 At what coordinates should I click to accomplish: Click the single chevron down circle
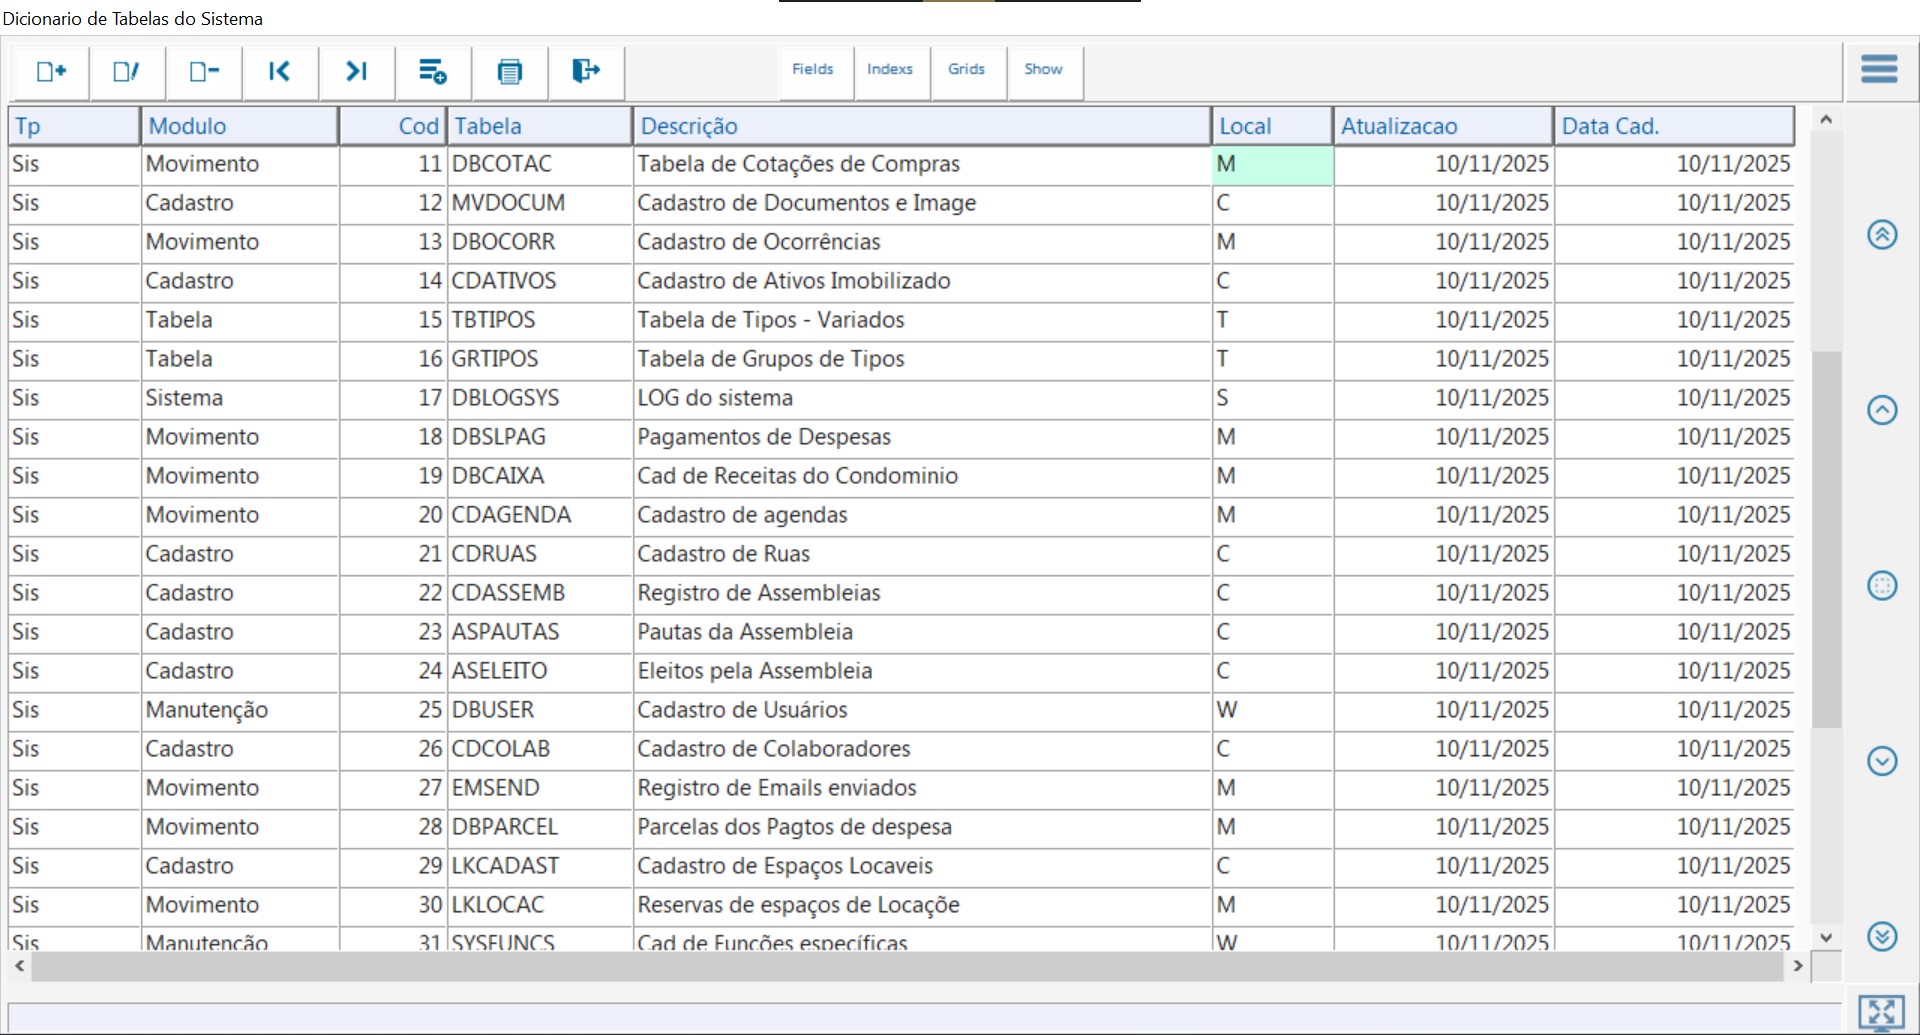[1882, 761]
